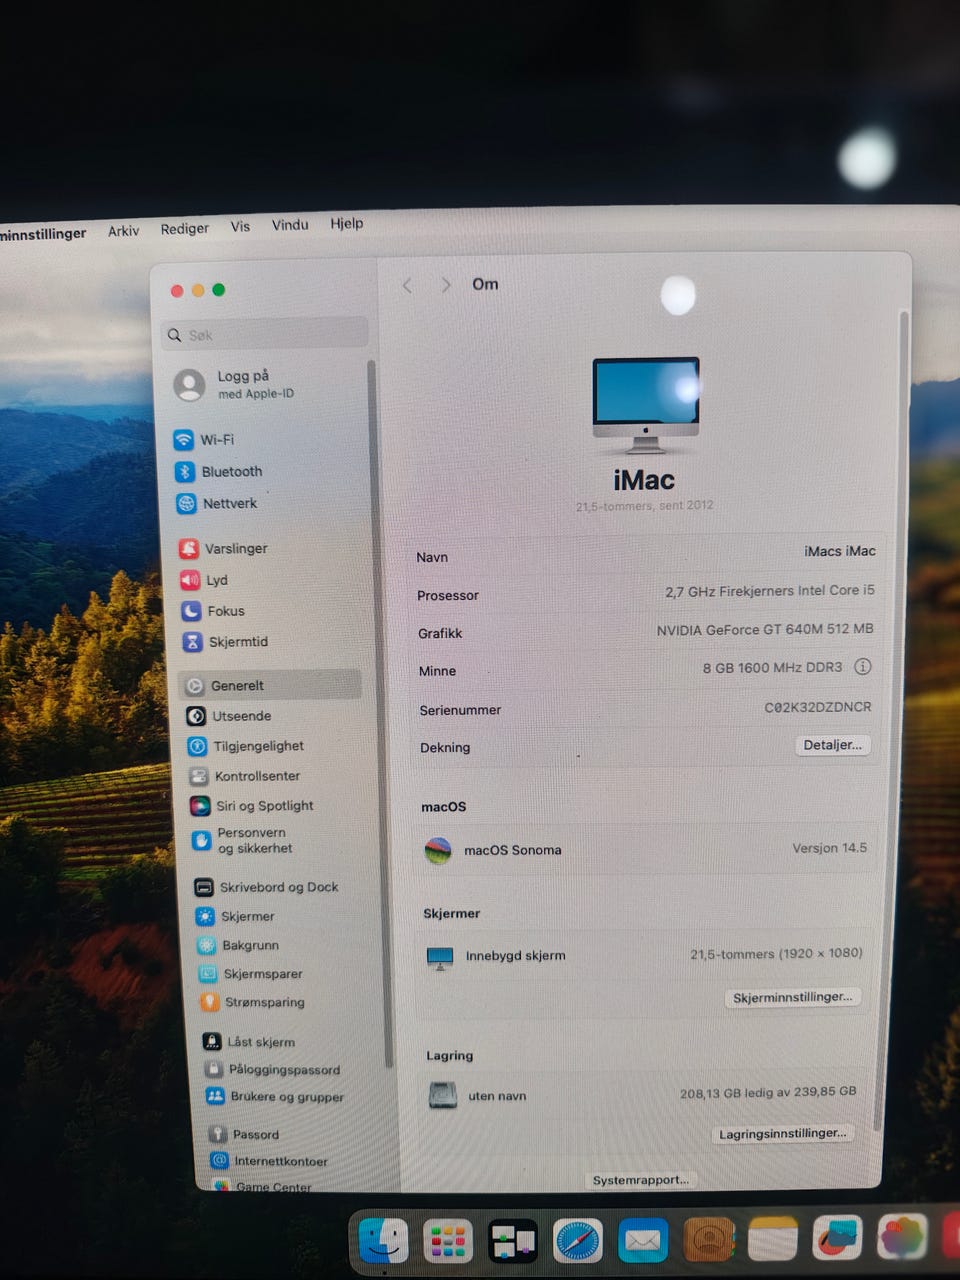960x1280 pixels.
Task: Open Varslinger notification settings
Action: coord(223,548)
